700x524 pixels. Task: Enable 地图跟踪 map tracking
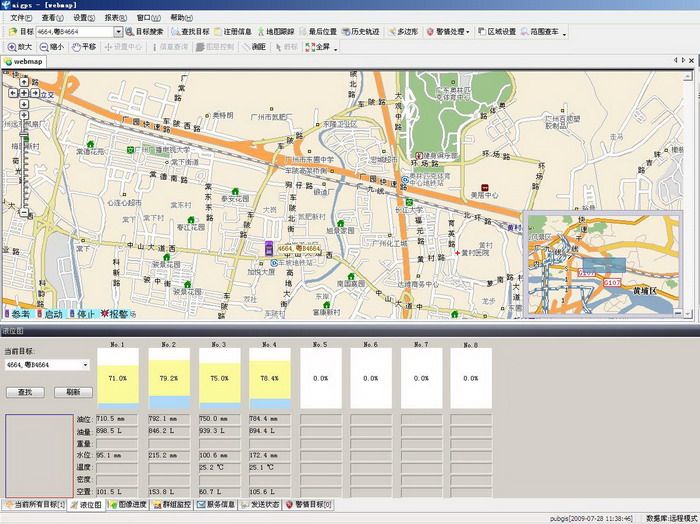pos(276,32)
